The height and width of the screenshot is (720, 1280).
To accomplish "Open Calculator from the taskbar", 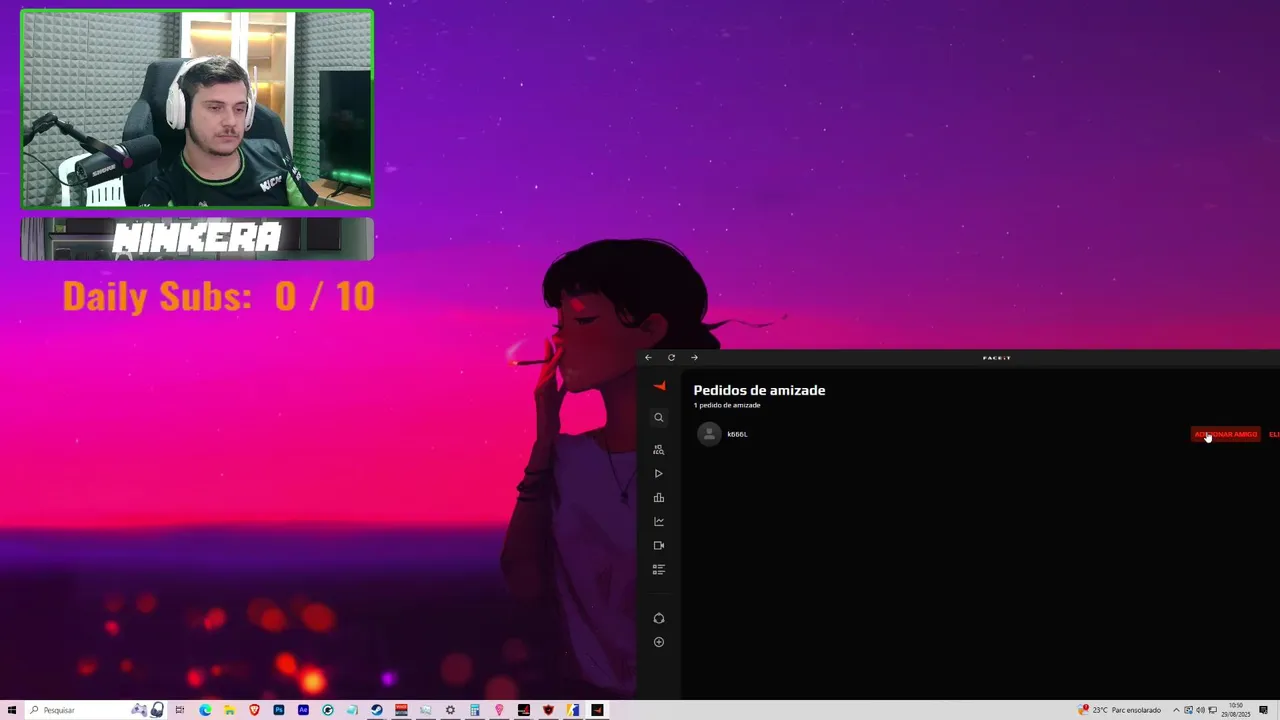I will (475, 710).
